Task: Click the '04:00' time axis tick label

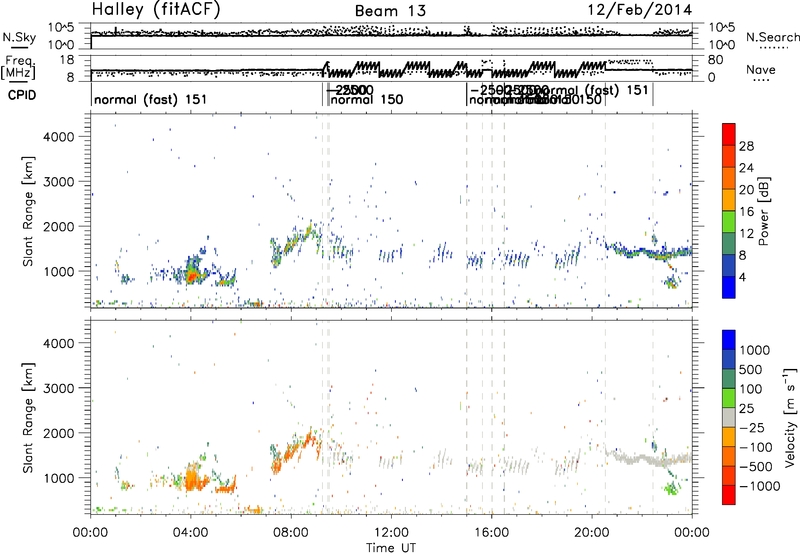Action: [190, 533]
